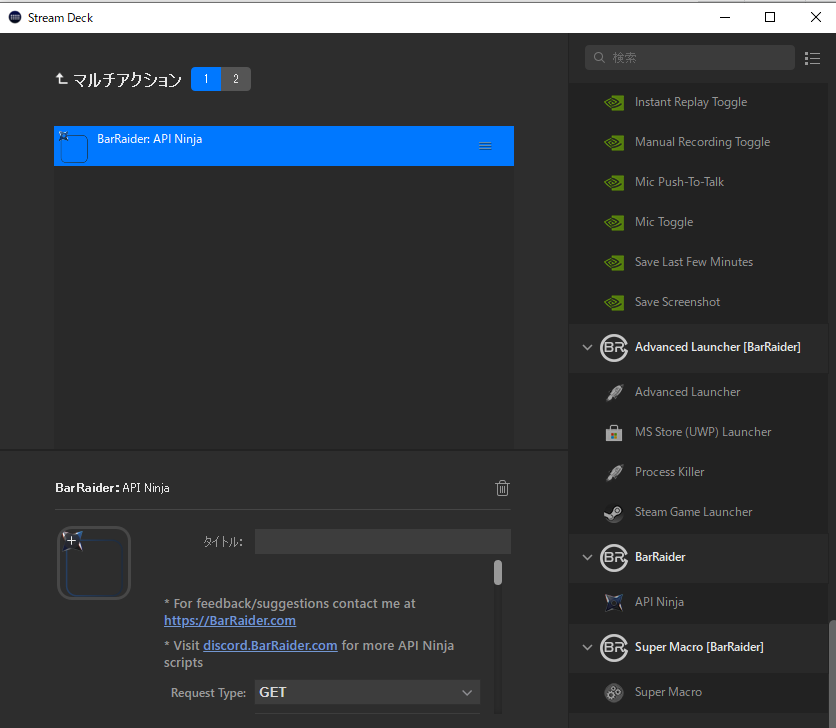Collapse the Advanced Launcher [BarRaider] category

click(587, 348)
